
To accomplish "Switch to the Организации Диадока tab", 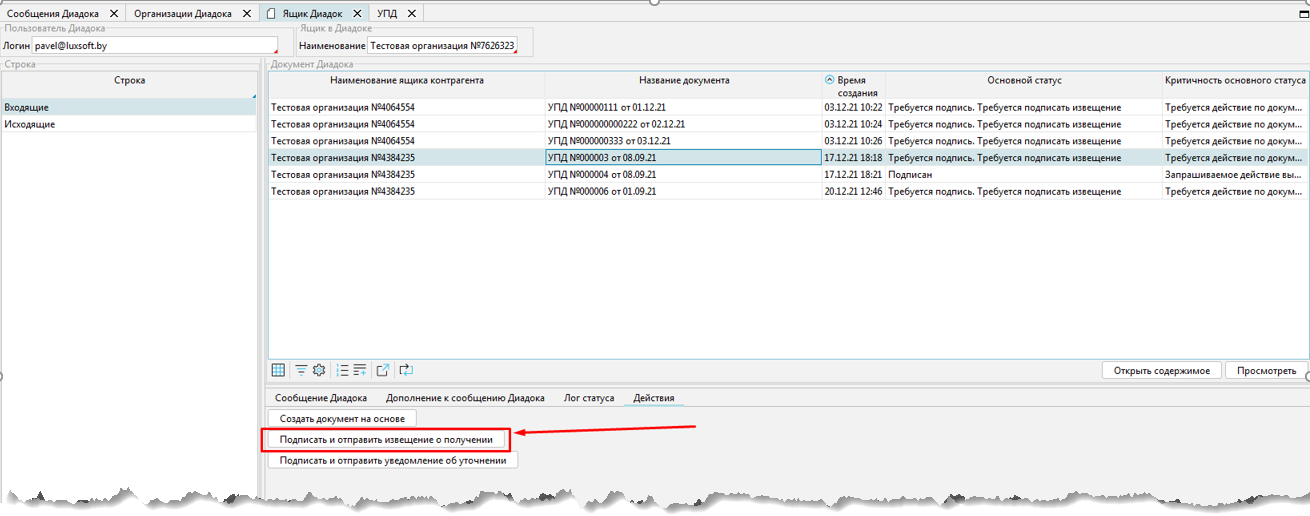I will click(182, 14).
